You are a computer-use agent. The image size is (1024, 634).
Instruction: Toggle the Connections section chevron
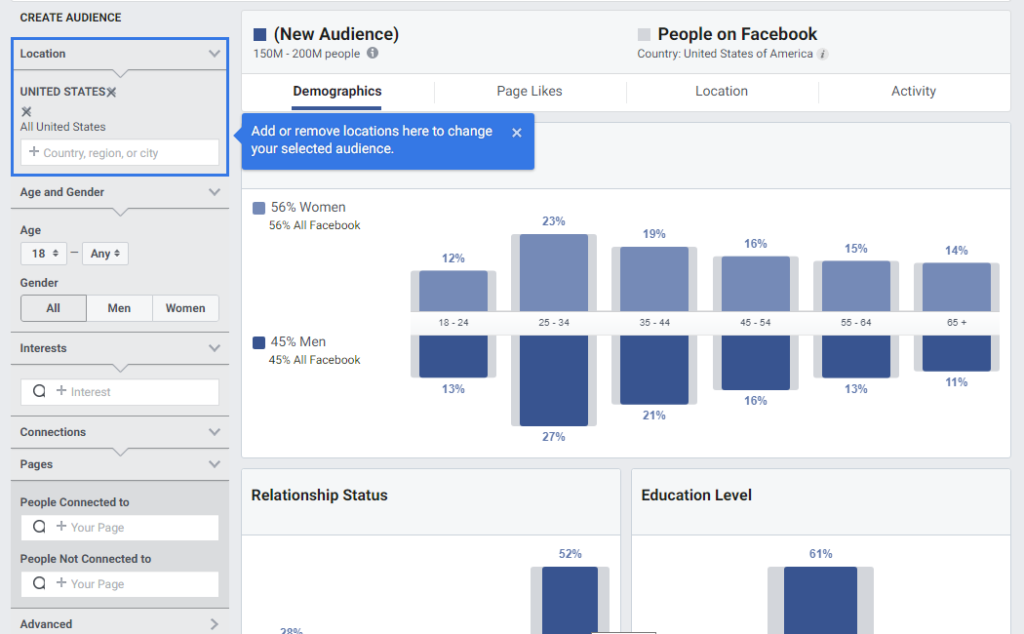(214, 432)
